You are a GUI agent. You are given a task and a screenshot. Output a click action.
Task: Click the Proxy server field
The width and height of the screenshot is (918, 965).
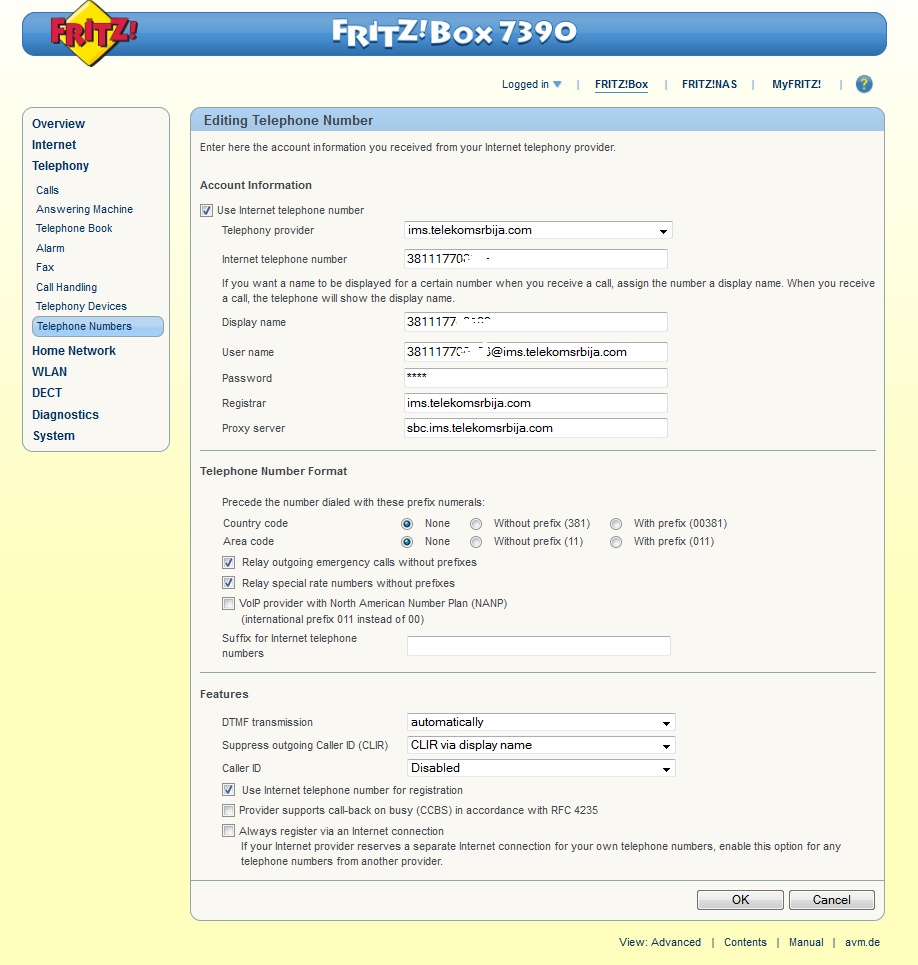(x=535, y=428)
